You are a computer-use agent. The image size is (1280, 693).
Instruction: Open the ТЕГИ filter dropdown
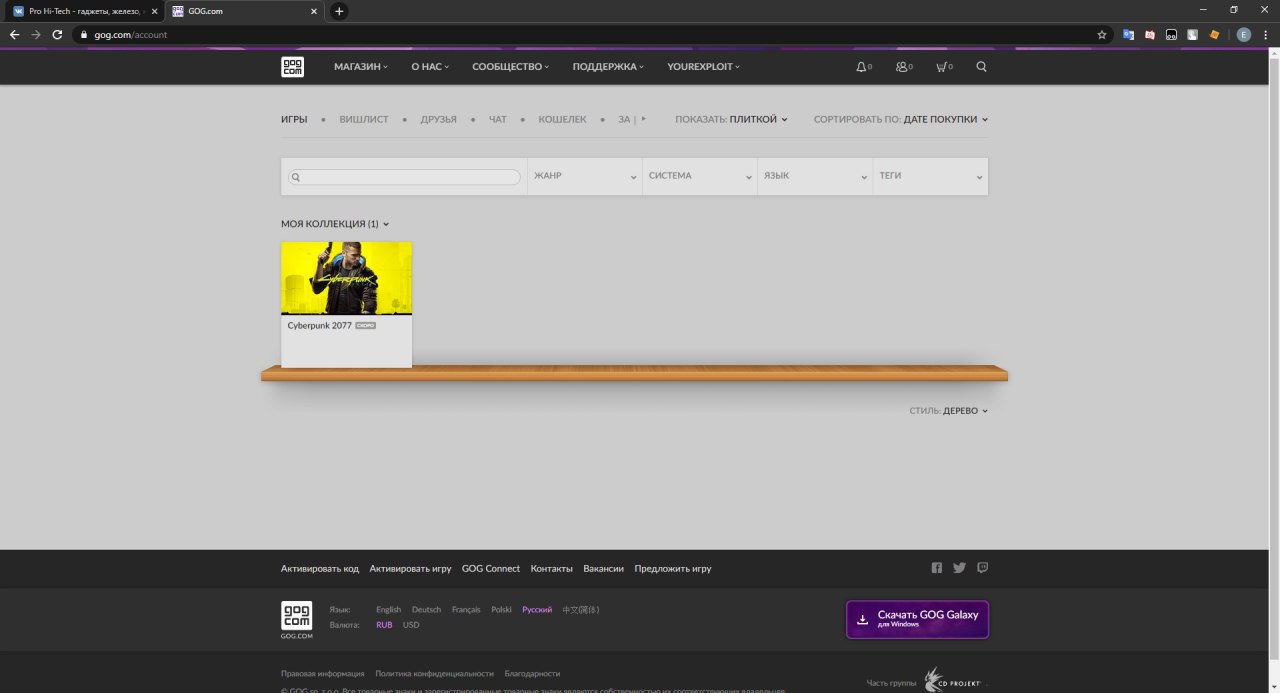(x=930, y=176)
